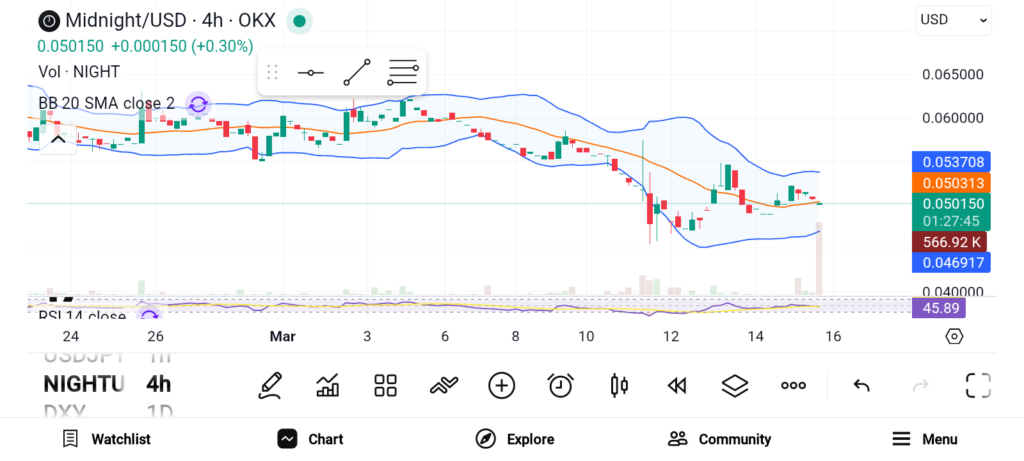Open the Community tab

(x=719, y=439)
